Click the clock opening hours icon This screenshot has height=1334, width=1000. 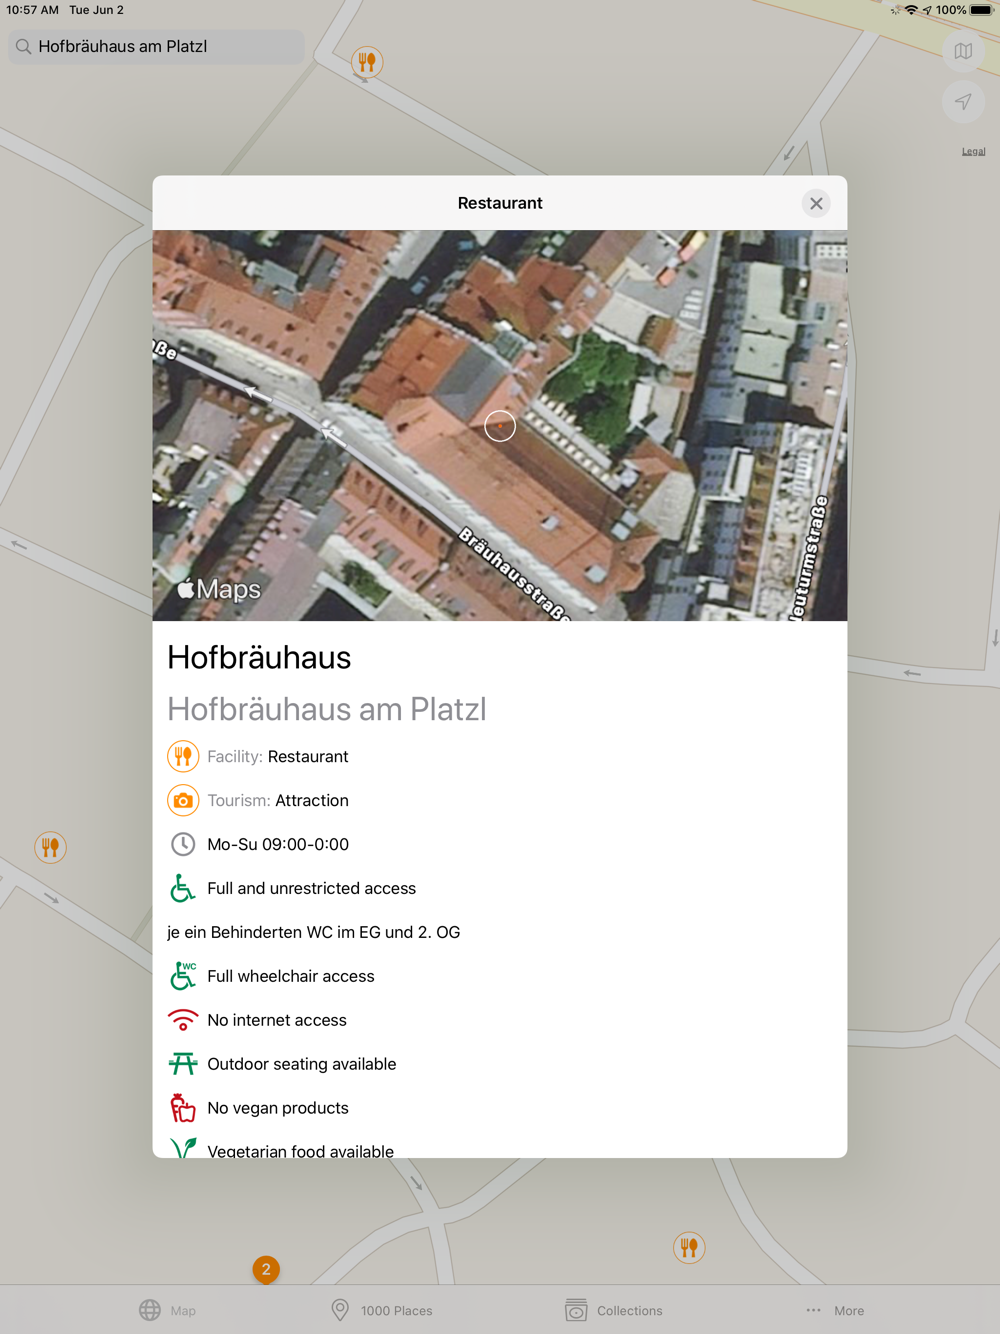point(183,844)
